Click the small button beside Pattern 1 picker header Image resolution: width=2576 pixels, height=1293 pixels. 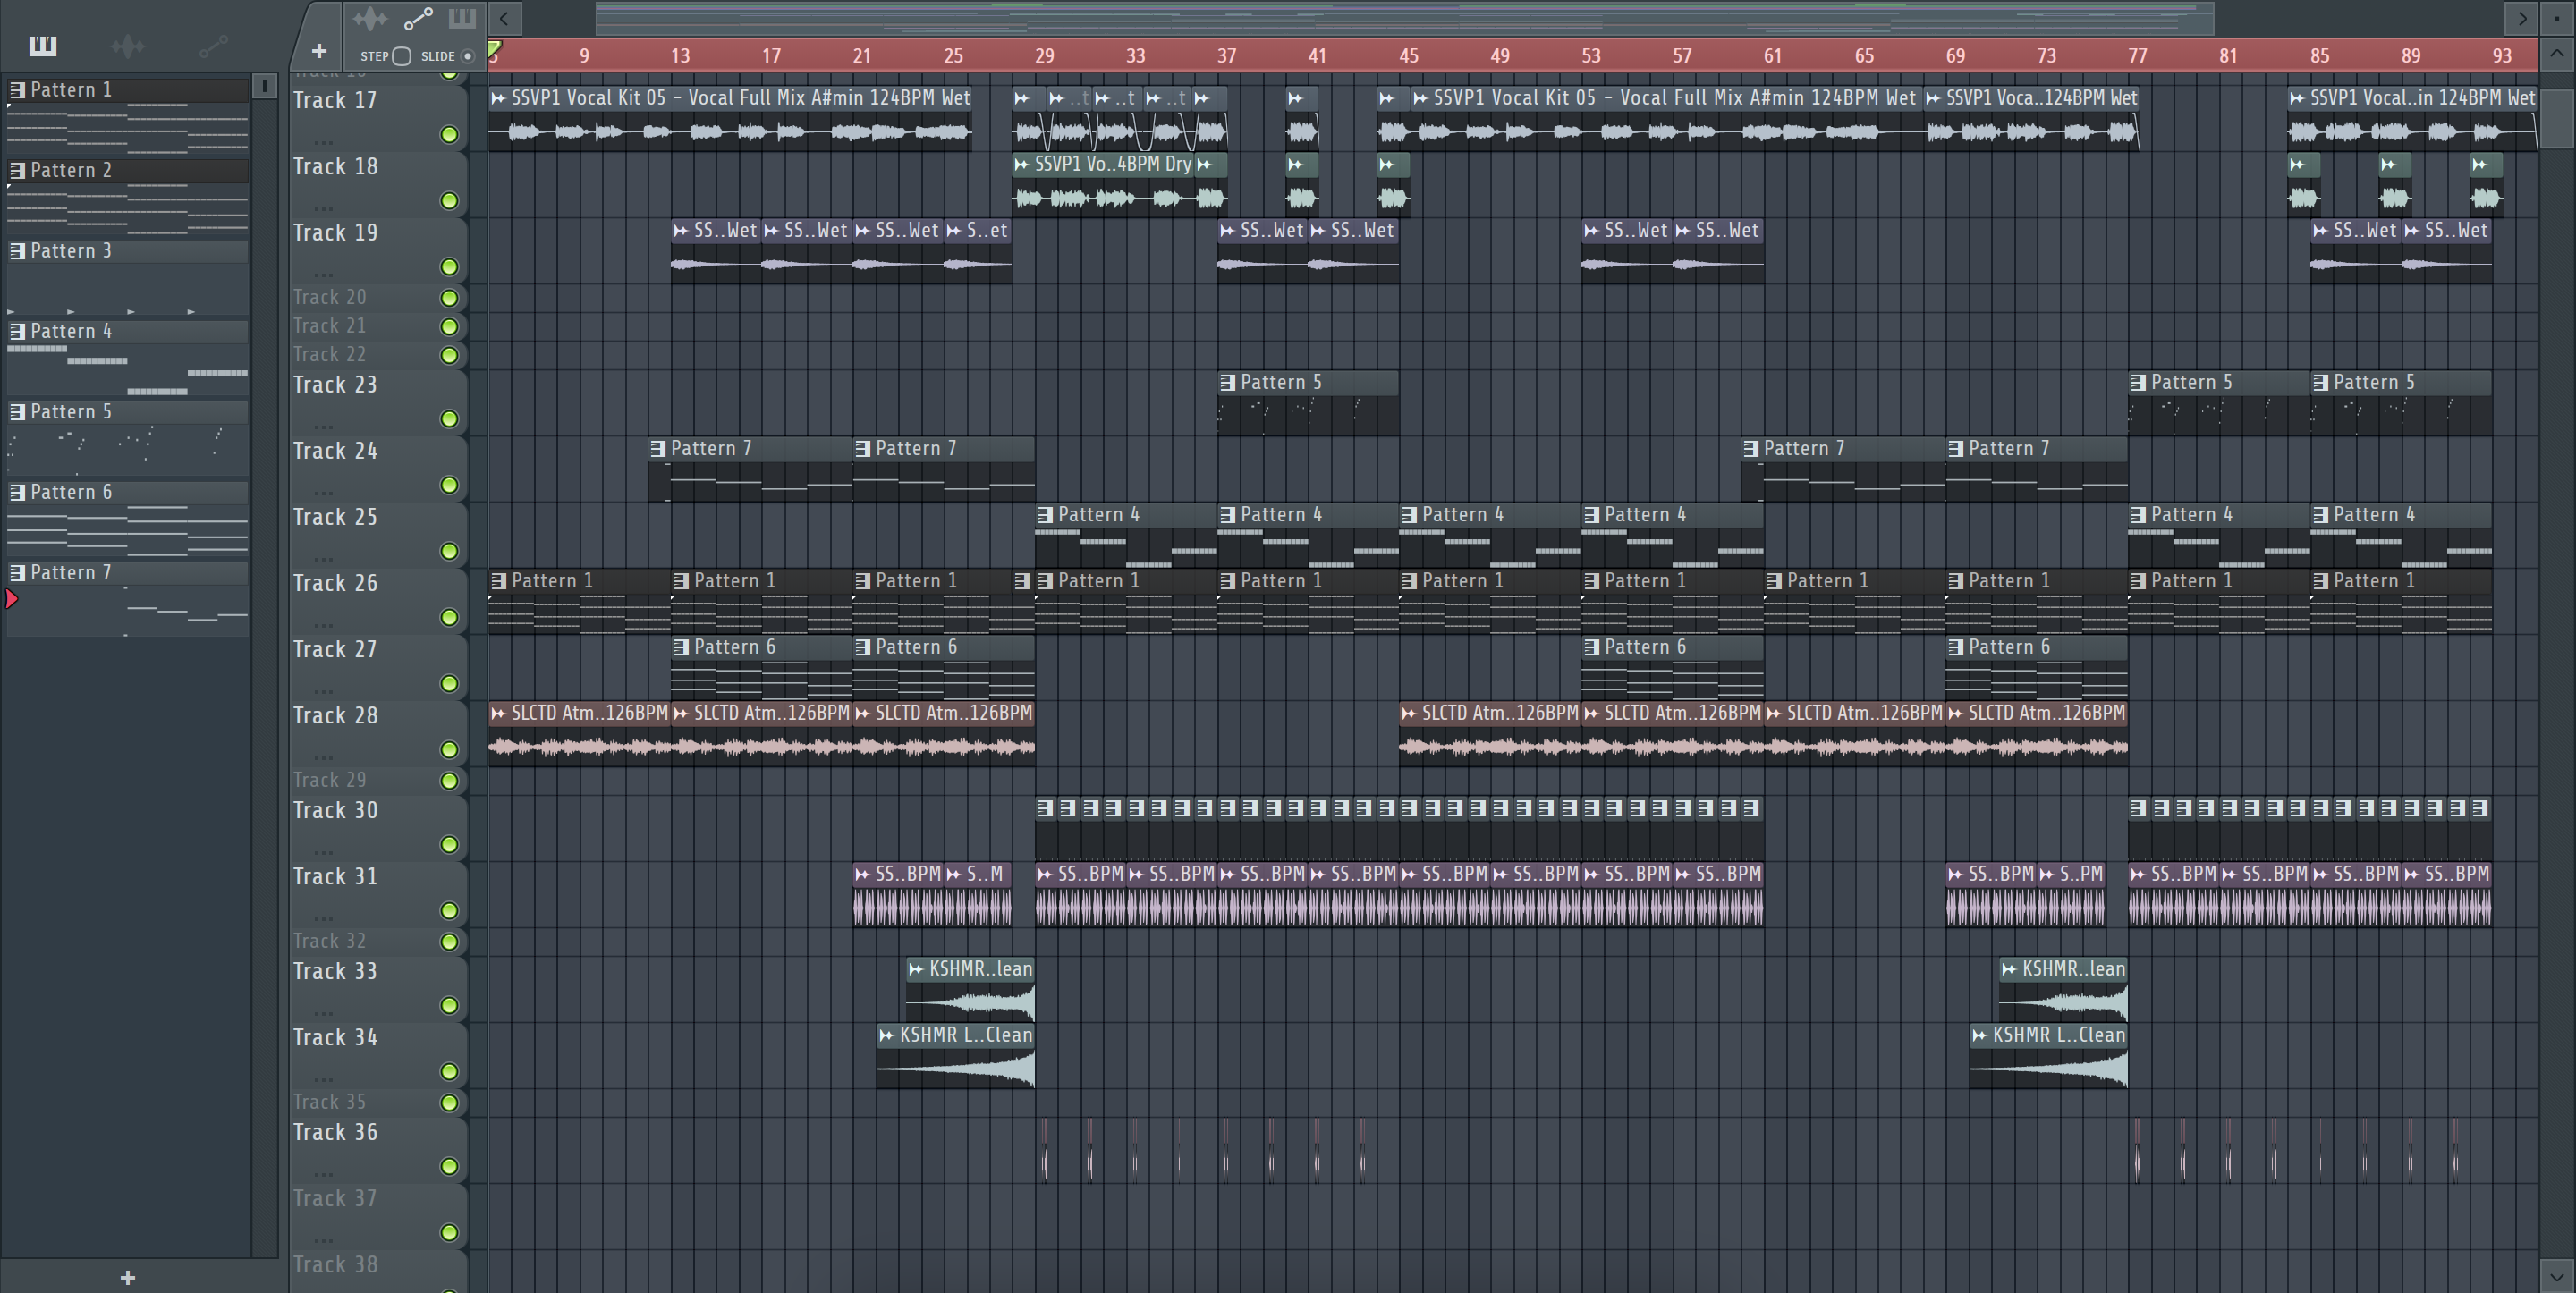click(265, 86)
